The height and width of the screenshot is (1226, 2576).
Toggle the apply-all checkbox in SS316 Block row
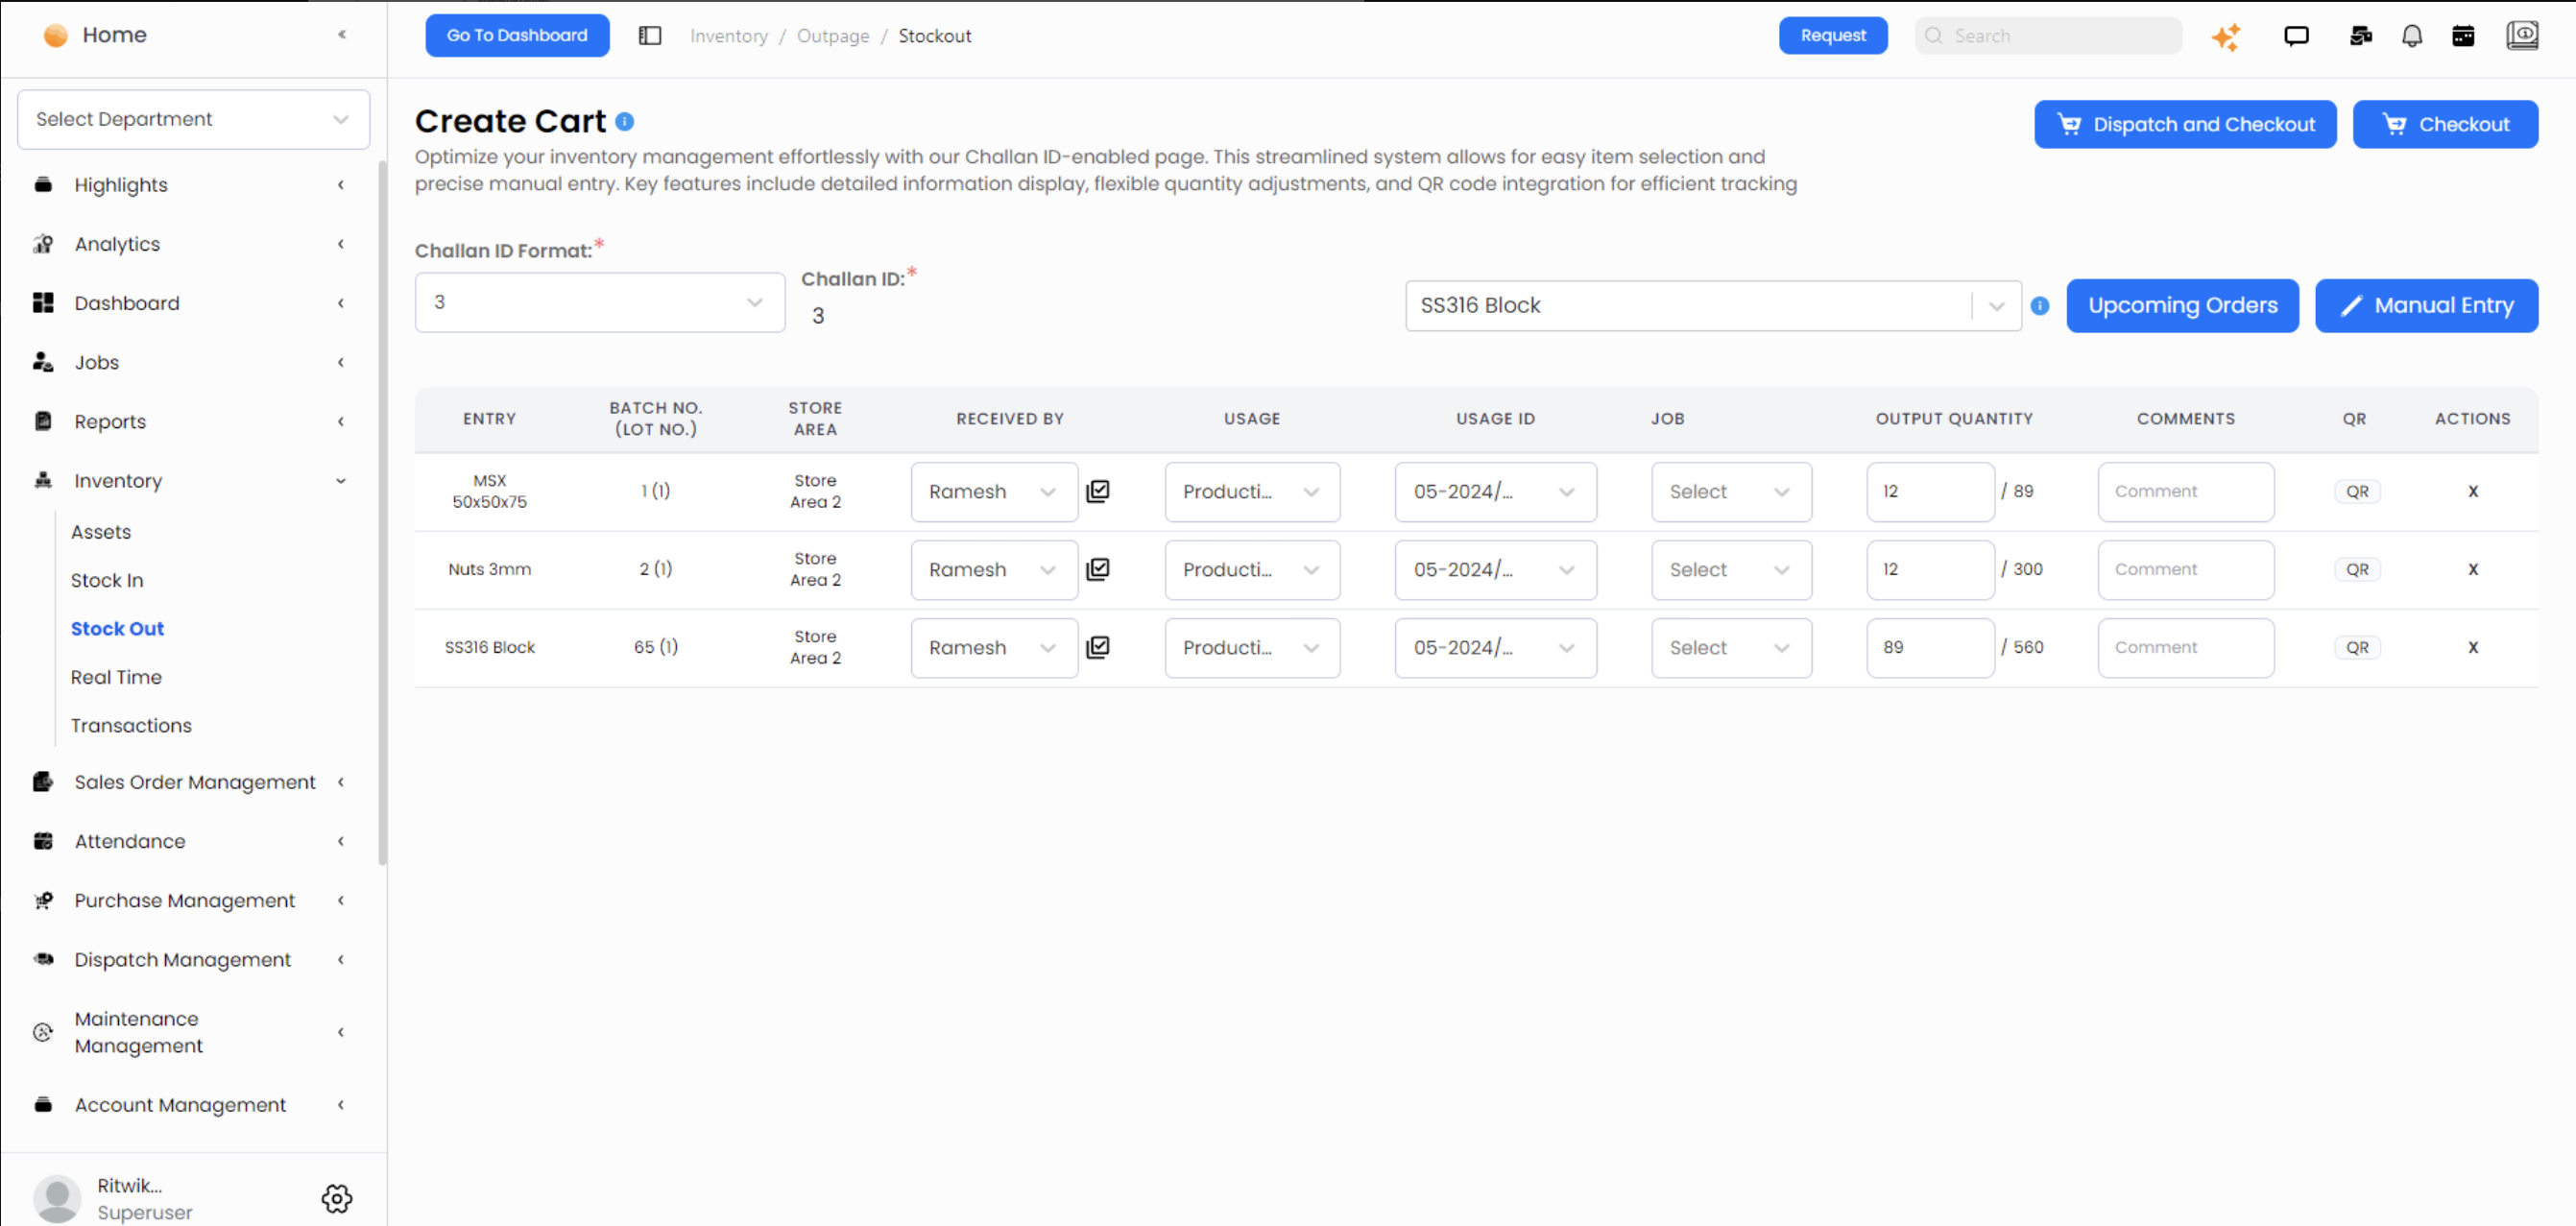1098,647
